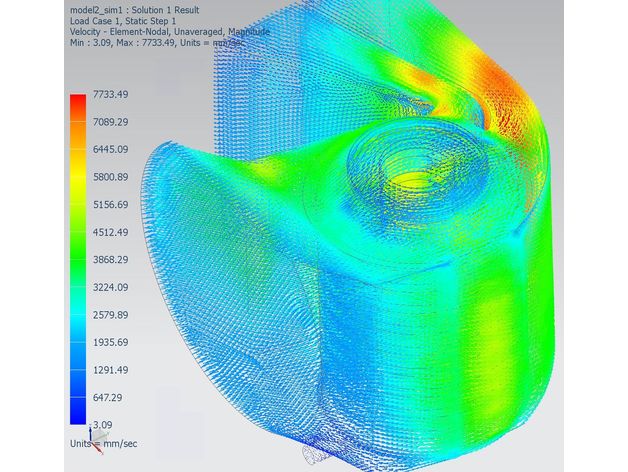Click legend value 1935.69

(111, 342)
